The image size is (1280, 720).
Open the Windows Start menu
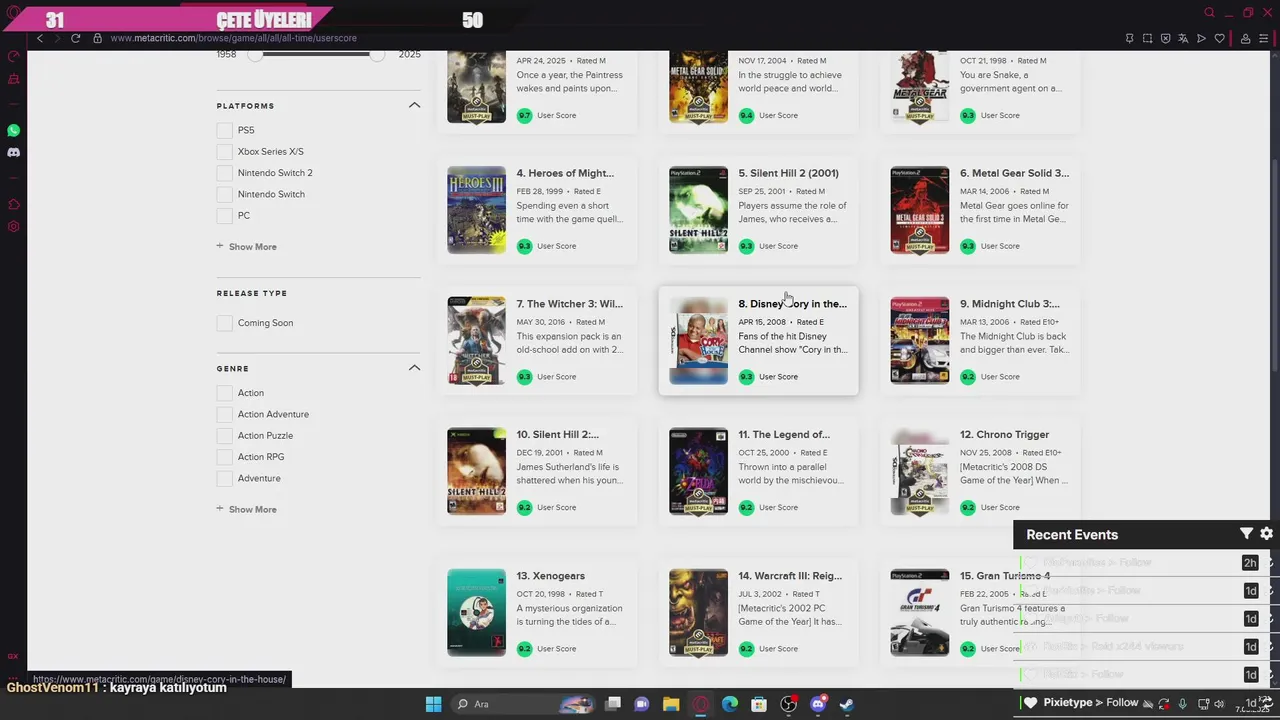click(433, 704)
